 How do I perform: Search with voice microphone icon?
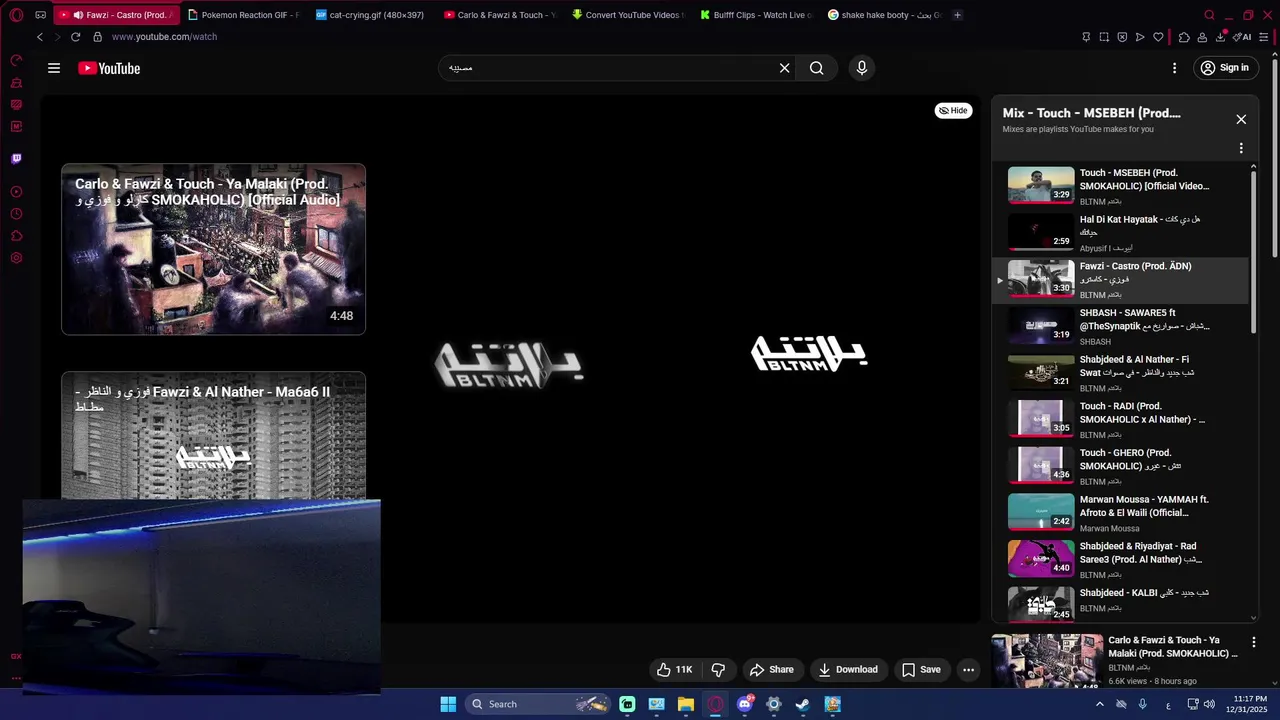(862, 68)
